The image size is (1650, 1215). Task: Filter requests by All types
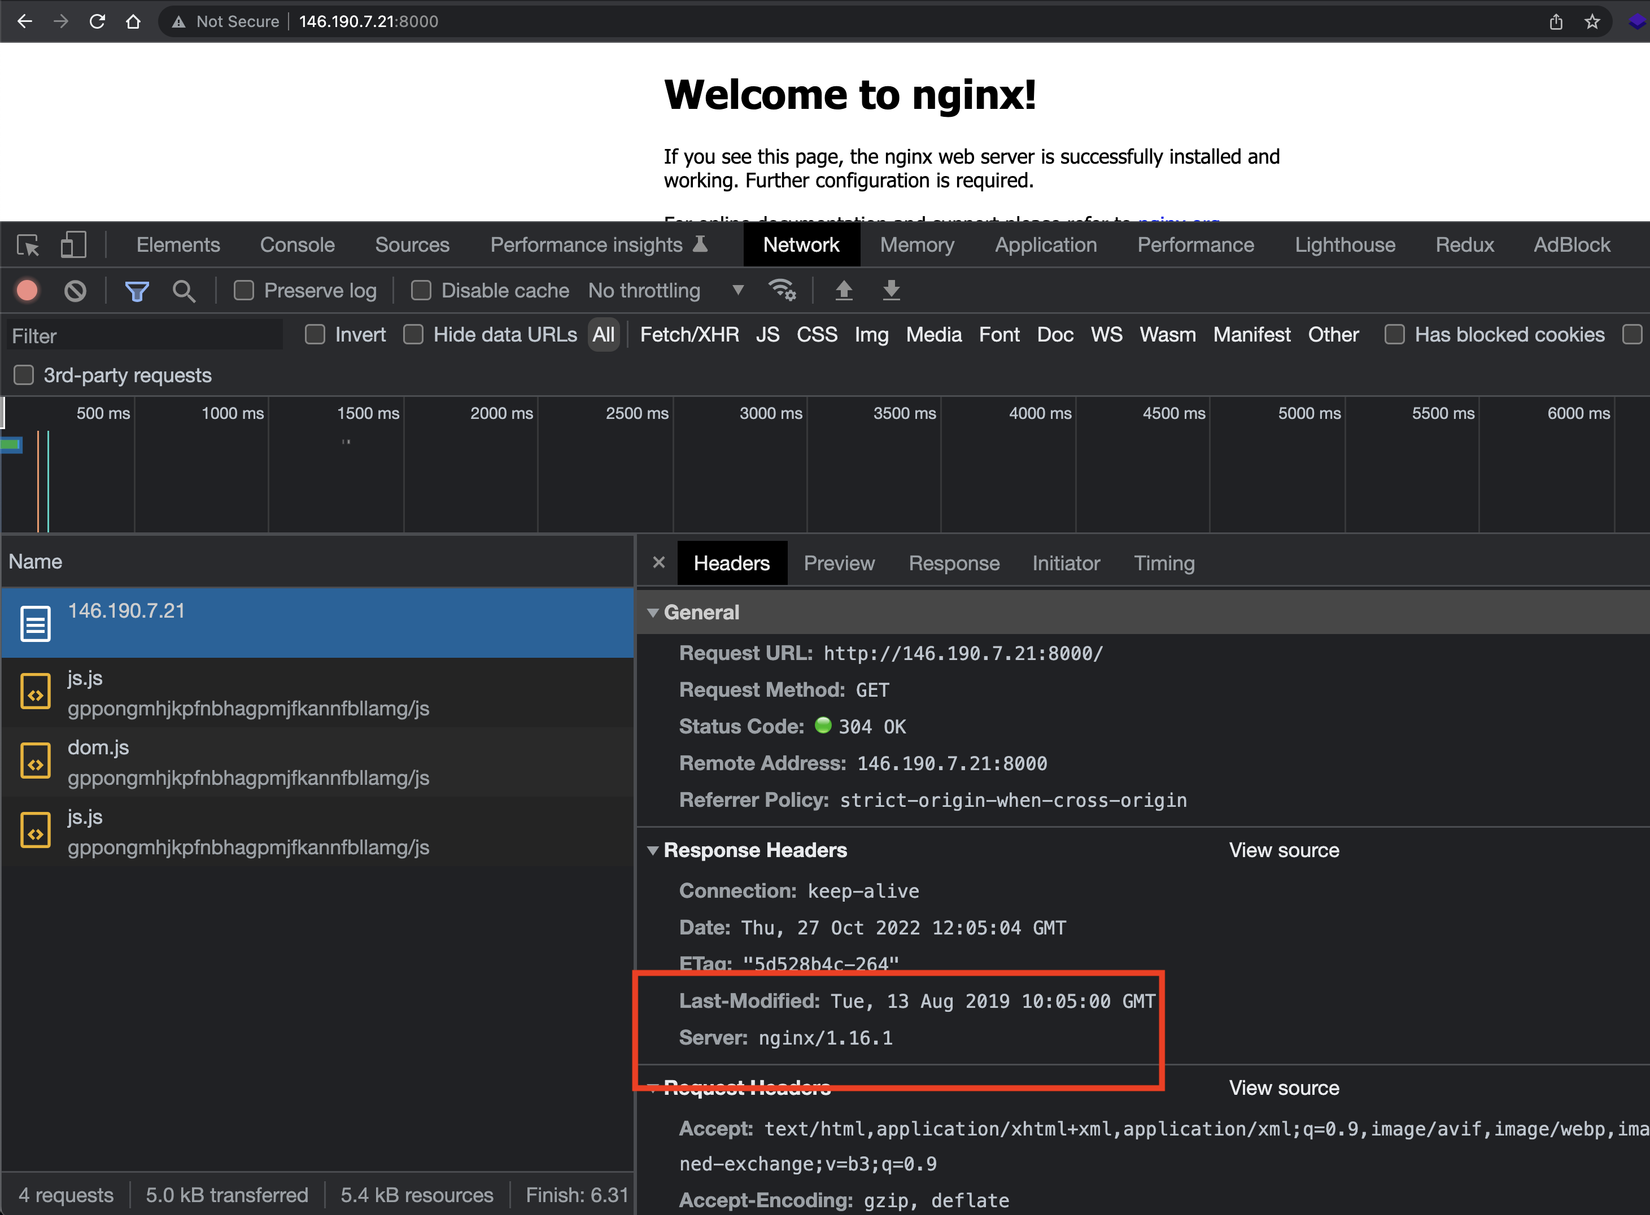point(604,334)
